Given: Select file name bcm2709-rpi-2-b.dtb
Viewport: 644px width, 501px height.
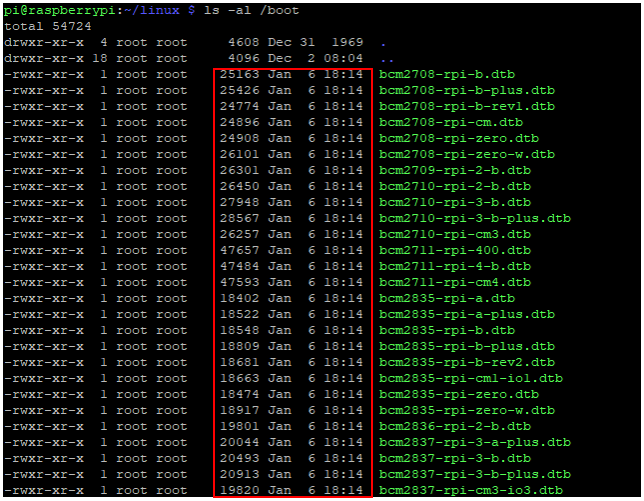Looking at the screenshot, I should click(x=455, y=170).
